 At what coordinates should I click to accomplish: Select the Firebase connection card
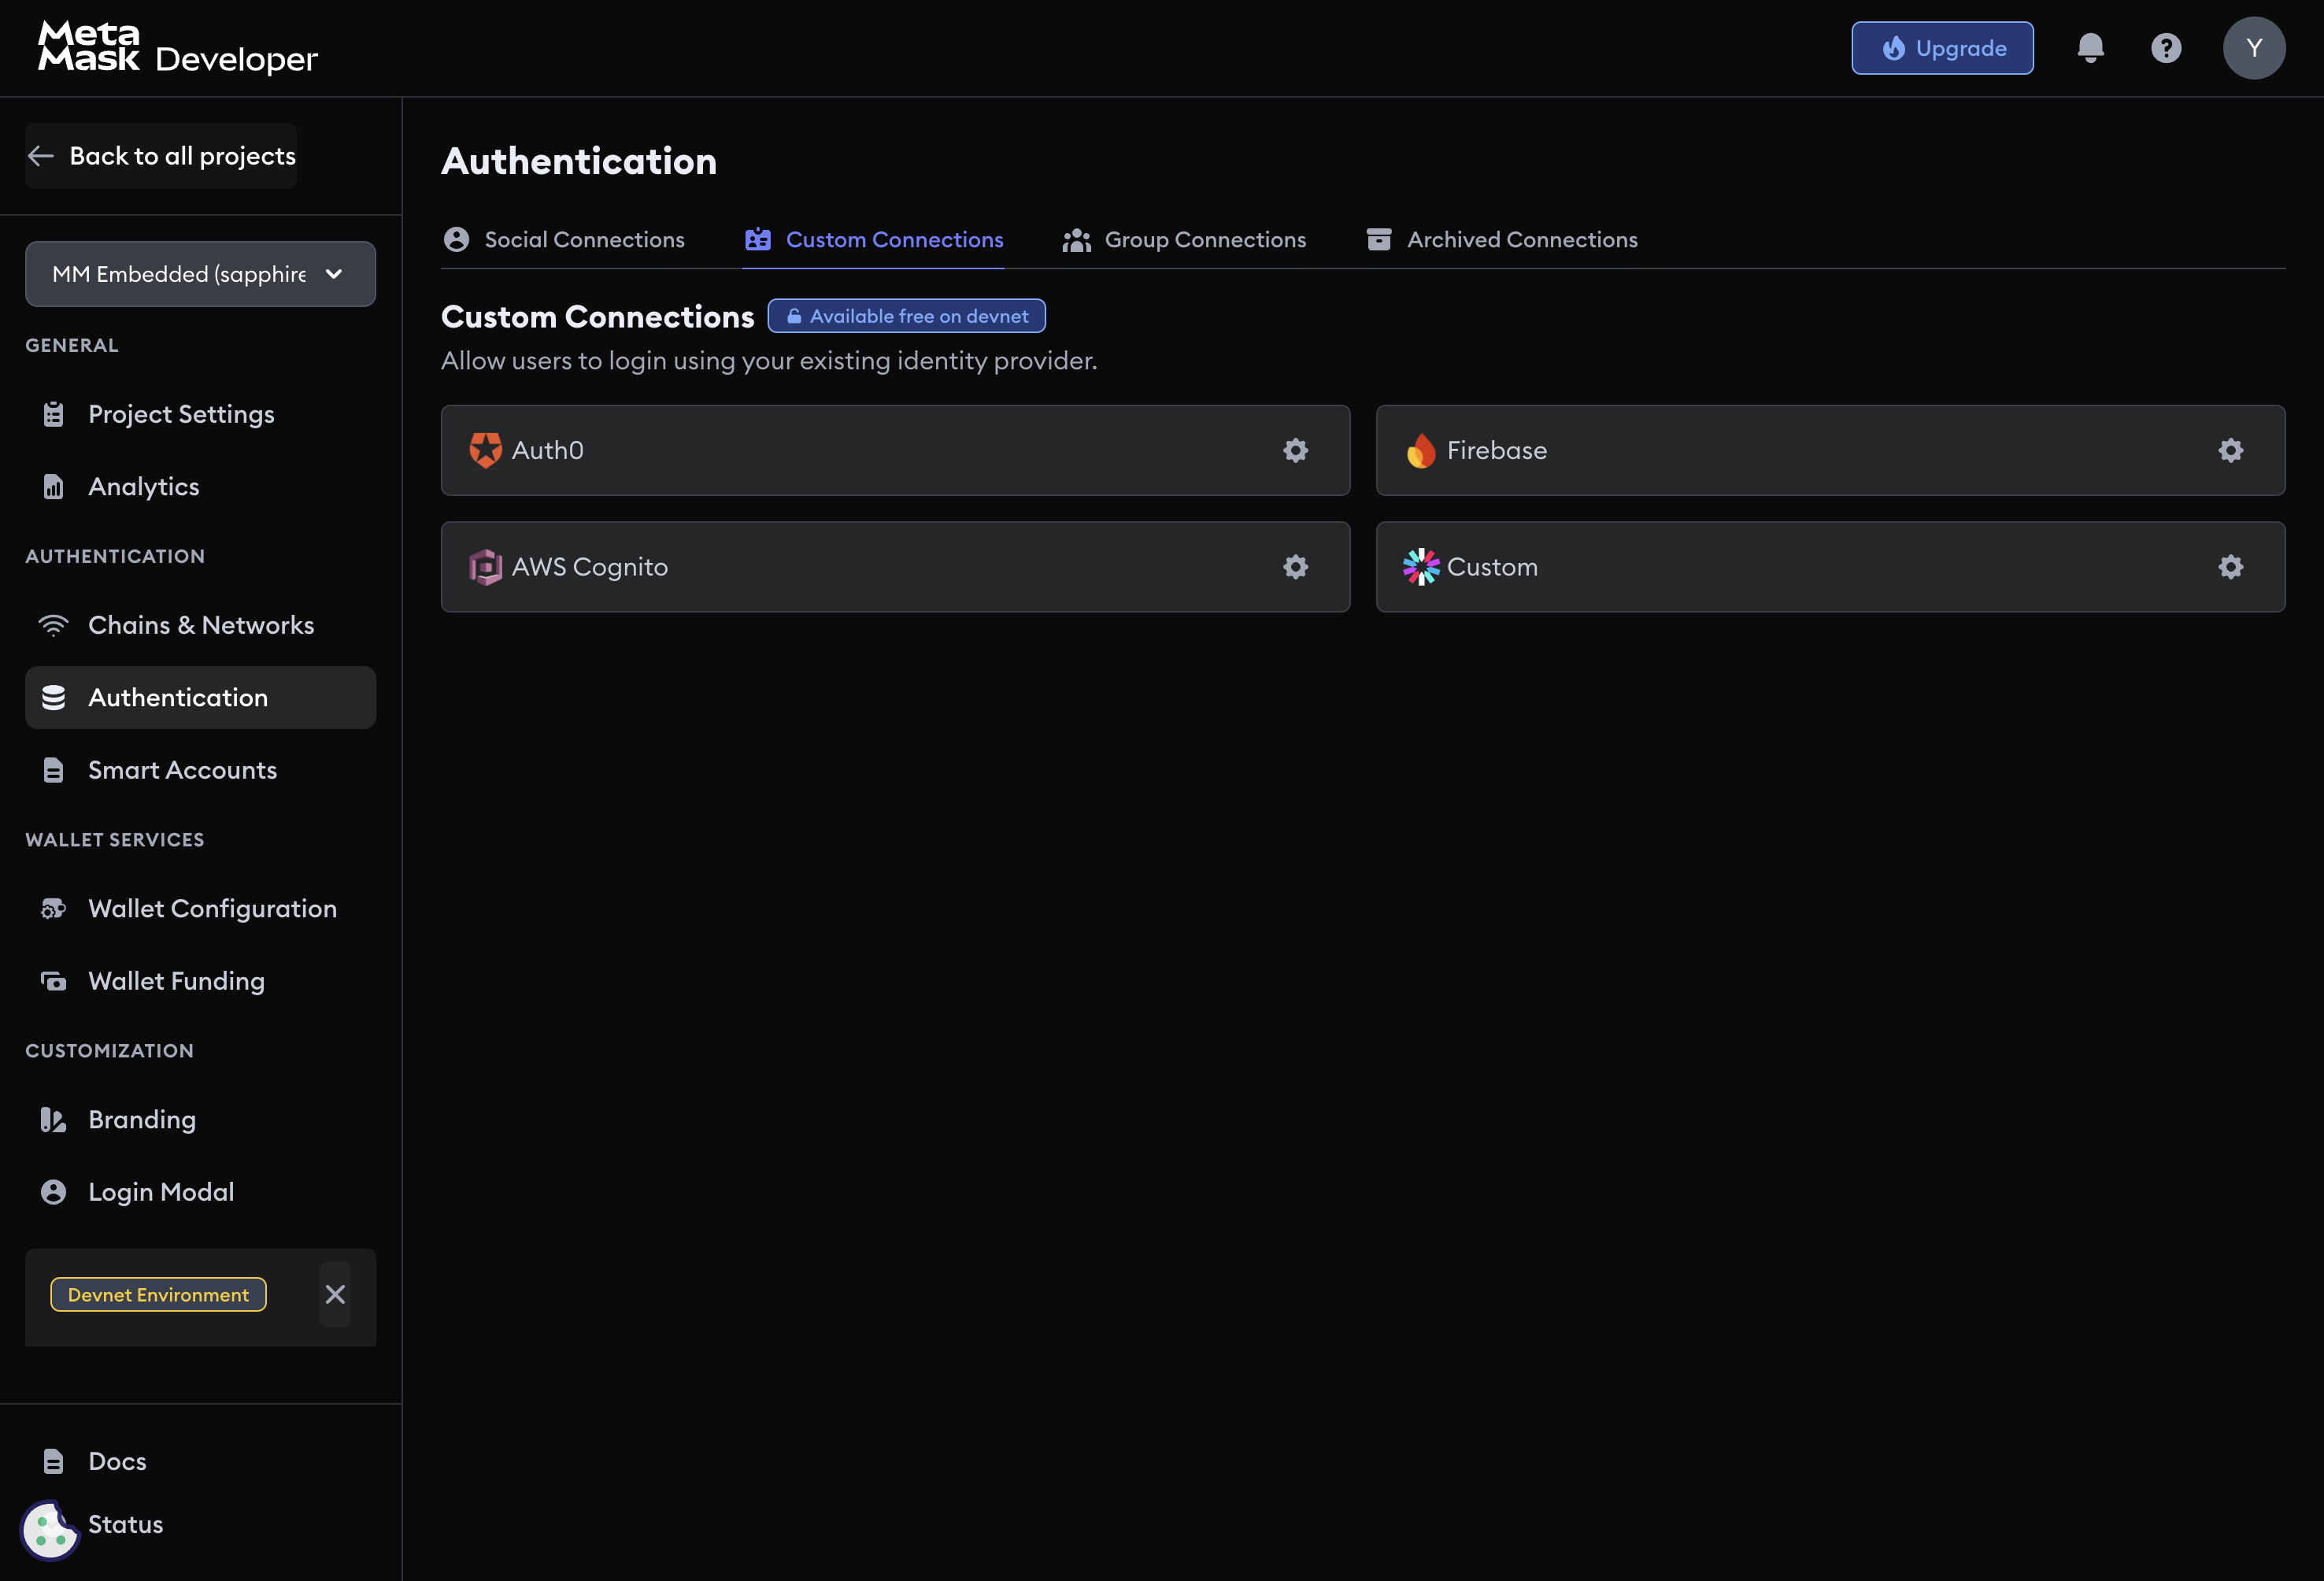pos(1830,450)
